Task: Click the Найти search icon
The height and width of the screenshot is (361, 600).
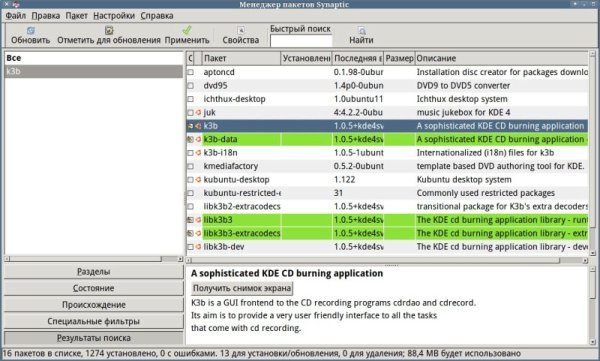Action: [x=361, y=30]
